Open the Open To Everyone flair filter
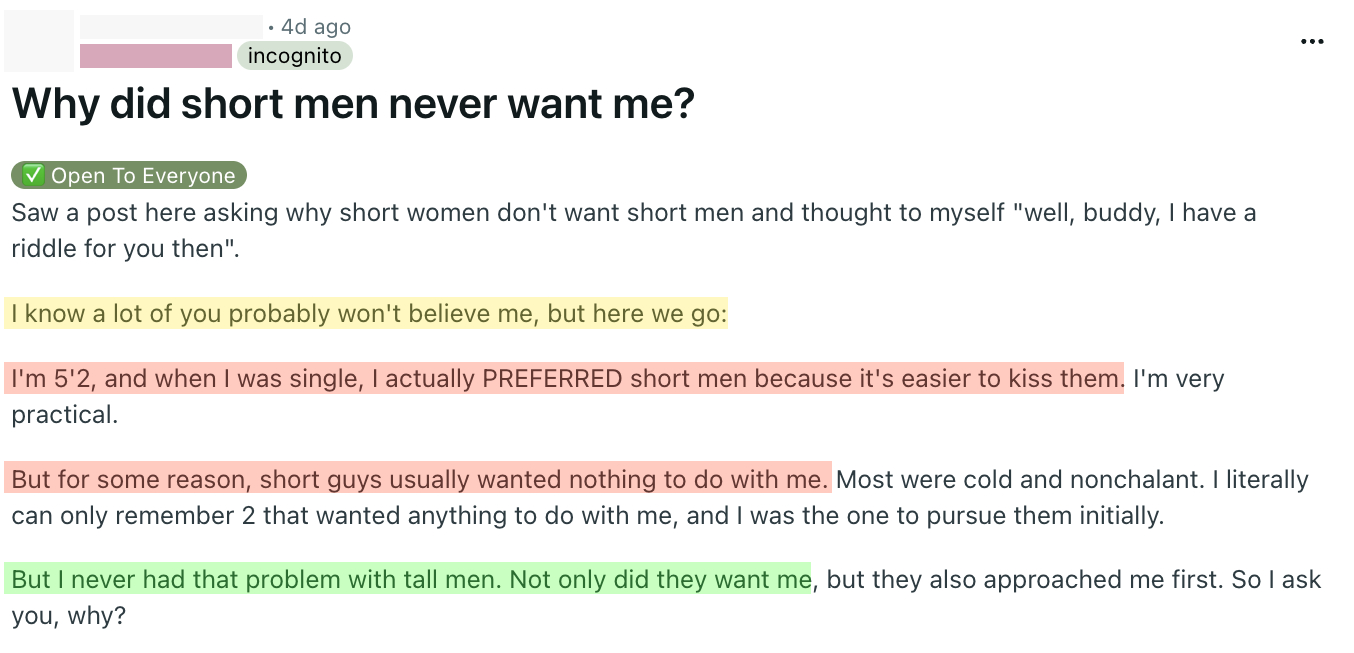The width and height of the screenshot is (1354, 653). coord(128,174)
